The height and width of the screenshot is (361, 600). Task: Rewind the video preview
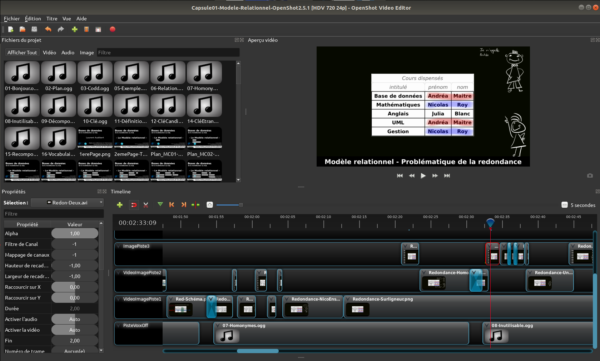pyautogui.click(x=412, y=176)
